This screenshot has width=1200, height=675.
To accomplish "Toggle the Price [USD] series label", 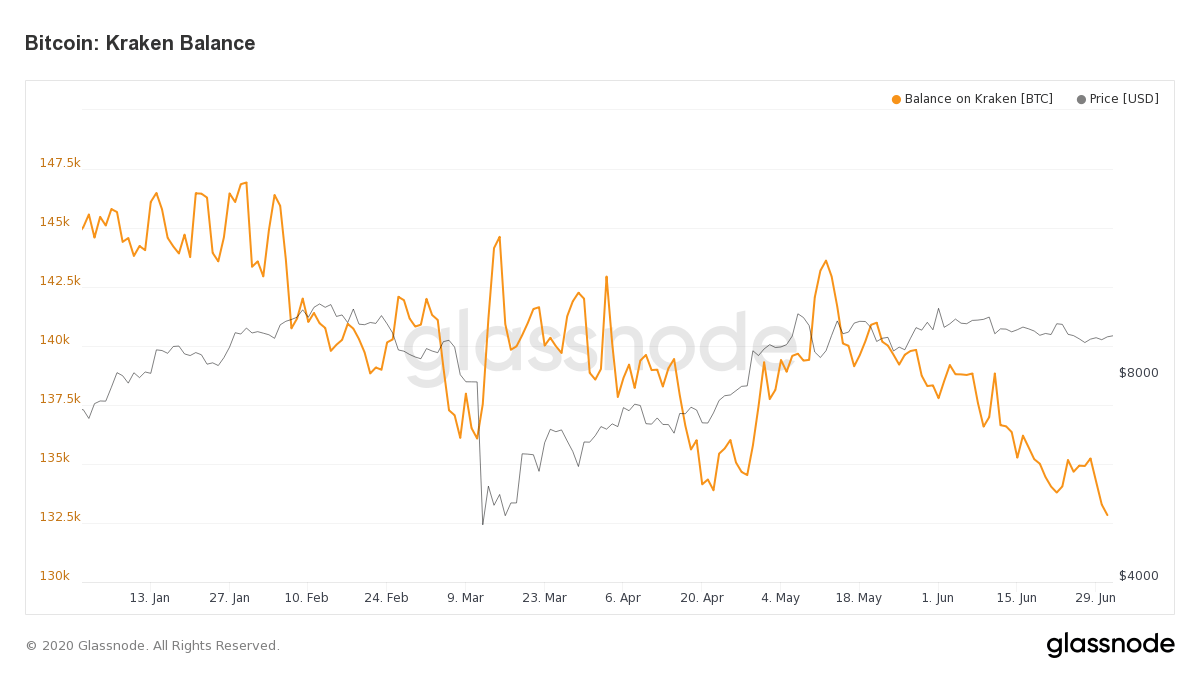I will click(x=1124, y=99).
